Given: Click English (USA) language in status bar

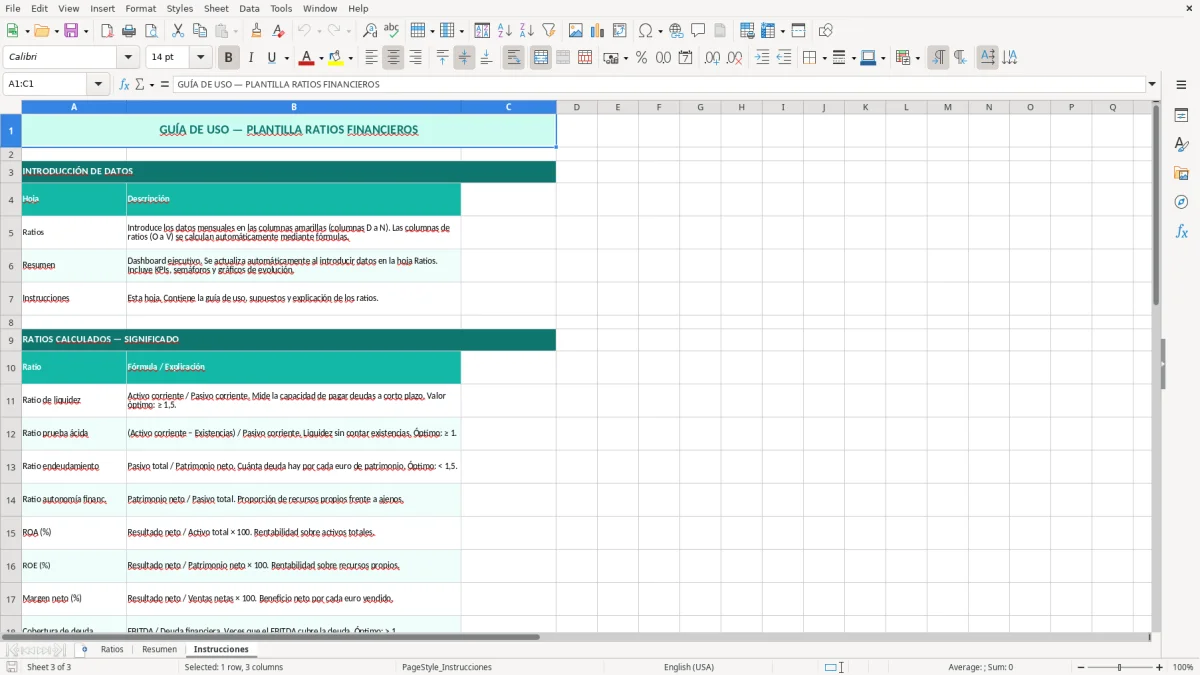Looking at the screenshot, I should click(689, 667).
